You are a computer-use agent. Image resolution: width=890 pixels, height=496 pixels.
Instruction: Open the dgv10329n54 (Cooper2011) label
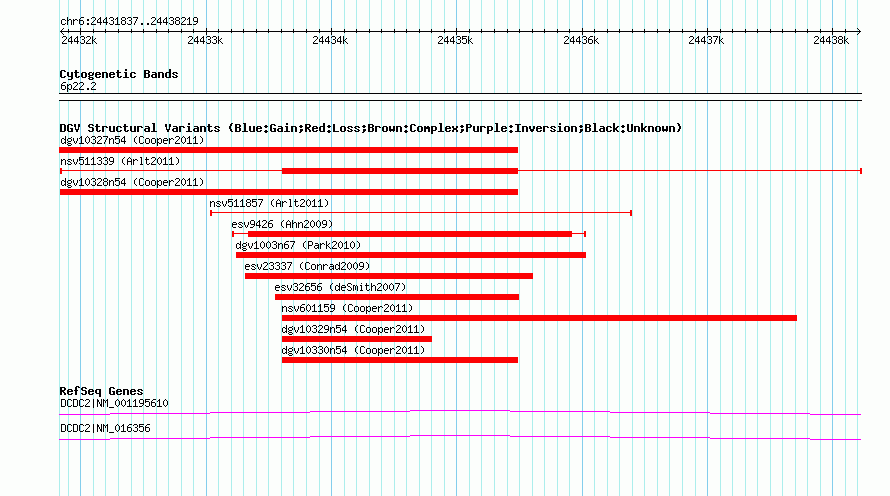353,329
